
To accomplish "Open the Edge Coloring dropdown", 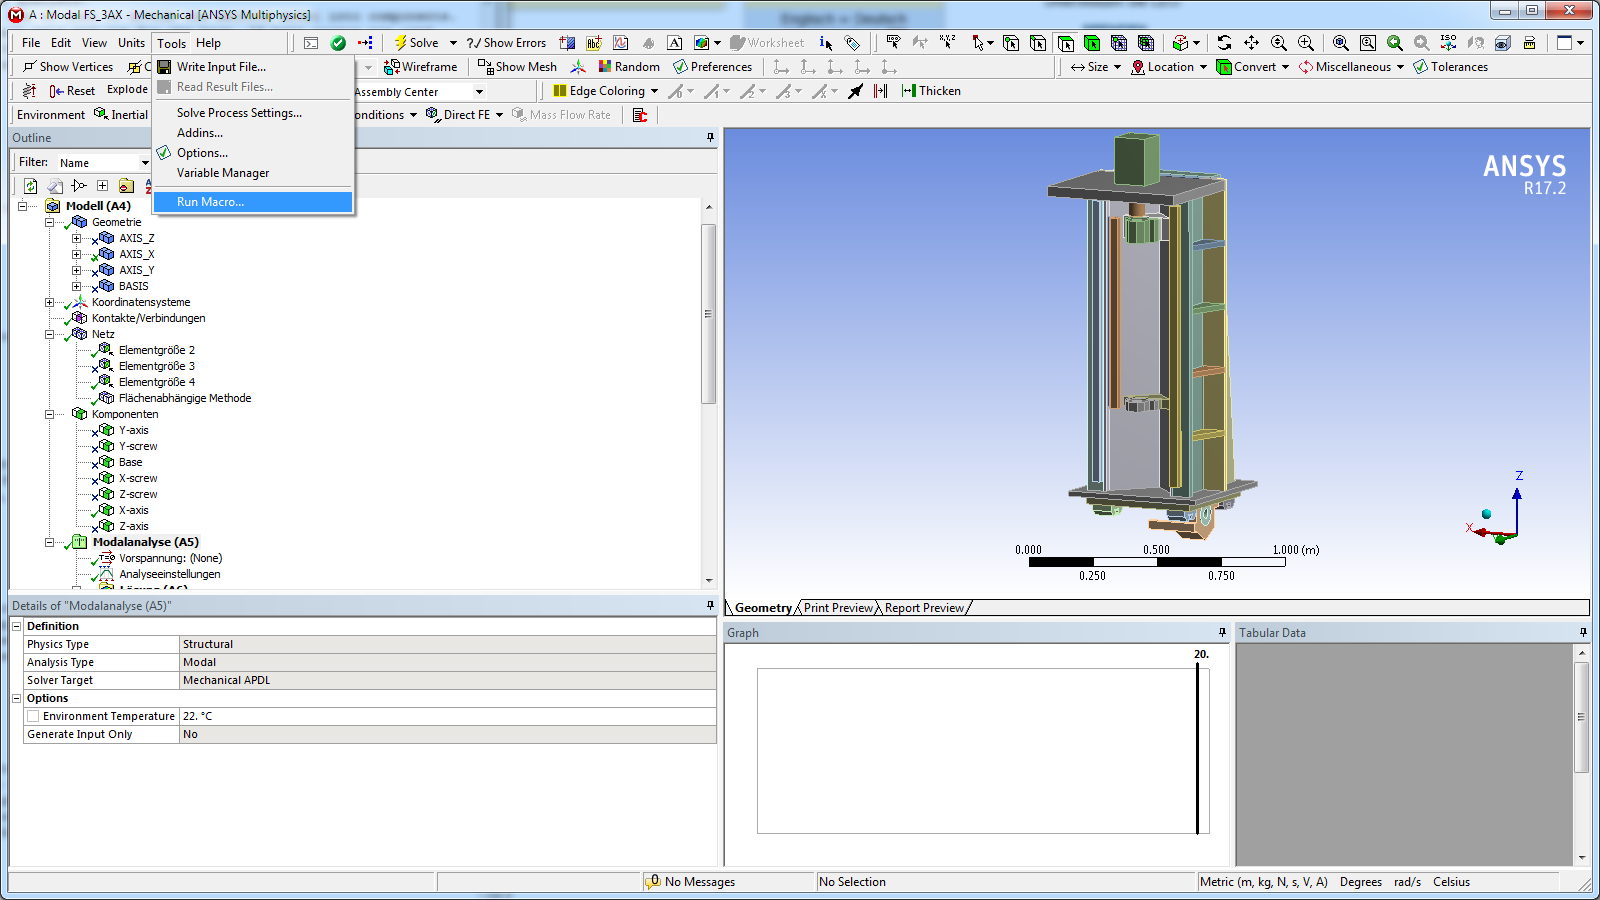I will click(x=654, y=91).
